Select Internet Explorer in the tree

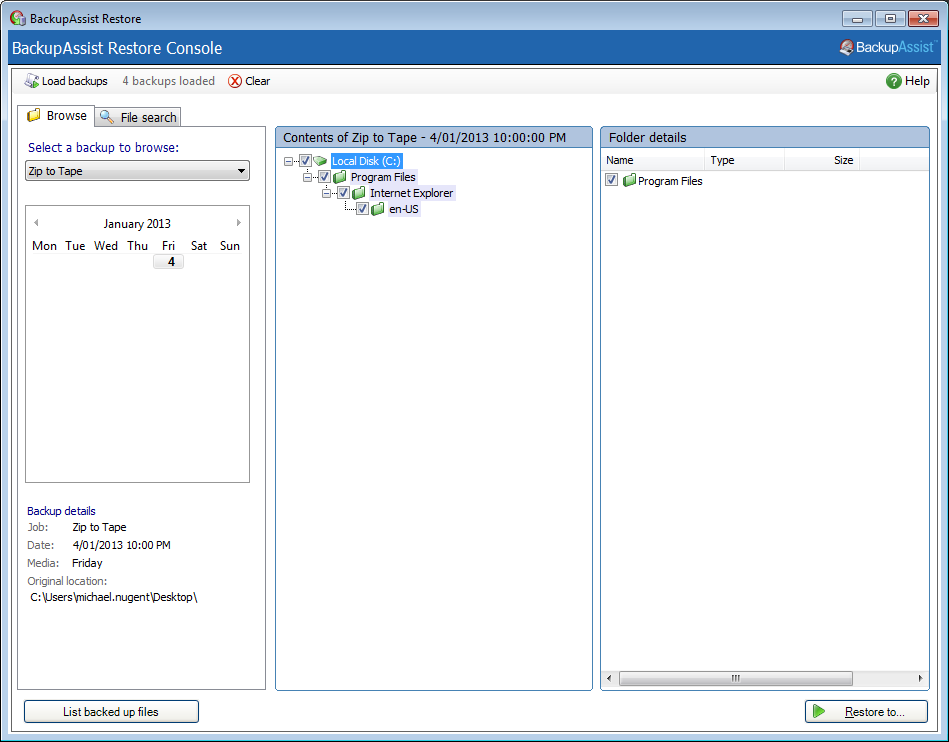[x=412, y=193]
